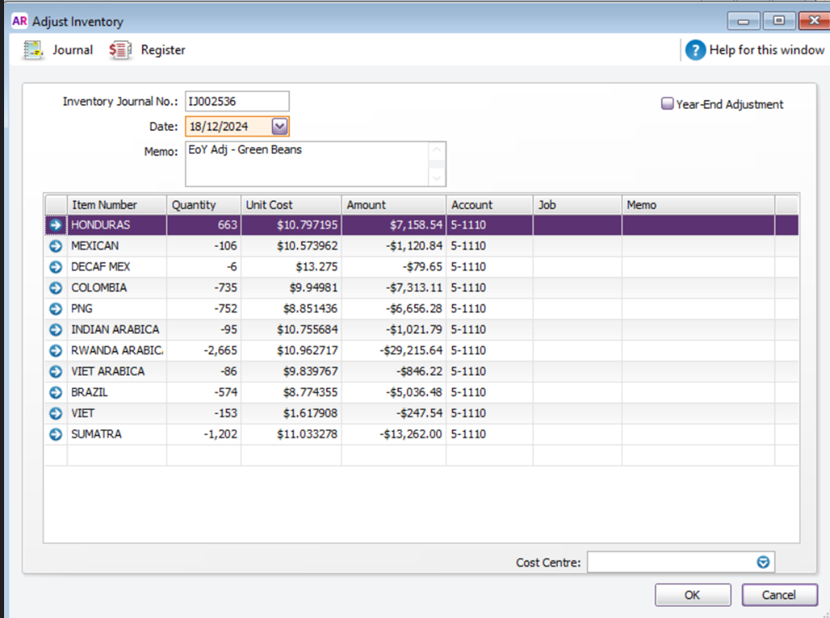The width and height of the screenshot is (830, 618).
Task: Click the arrow icon beside MEXICAN row
Action: [x=55, y=246]
